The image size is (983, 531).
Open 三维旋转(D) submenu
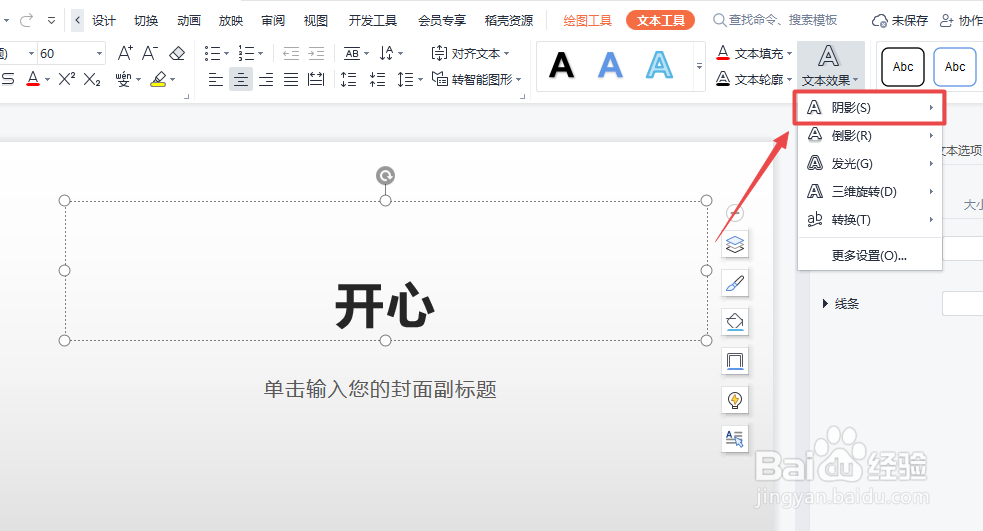(870, 191)
